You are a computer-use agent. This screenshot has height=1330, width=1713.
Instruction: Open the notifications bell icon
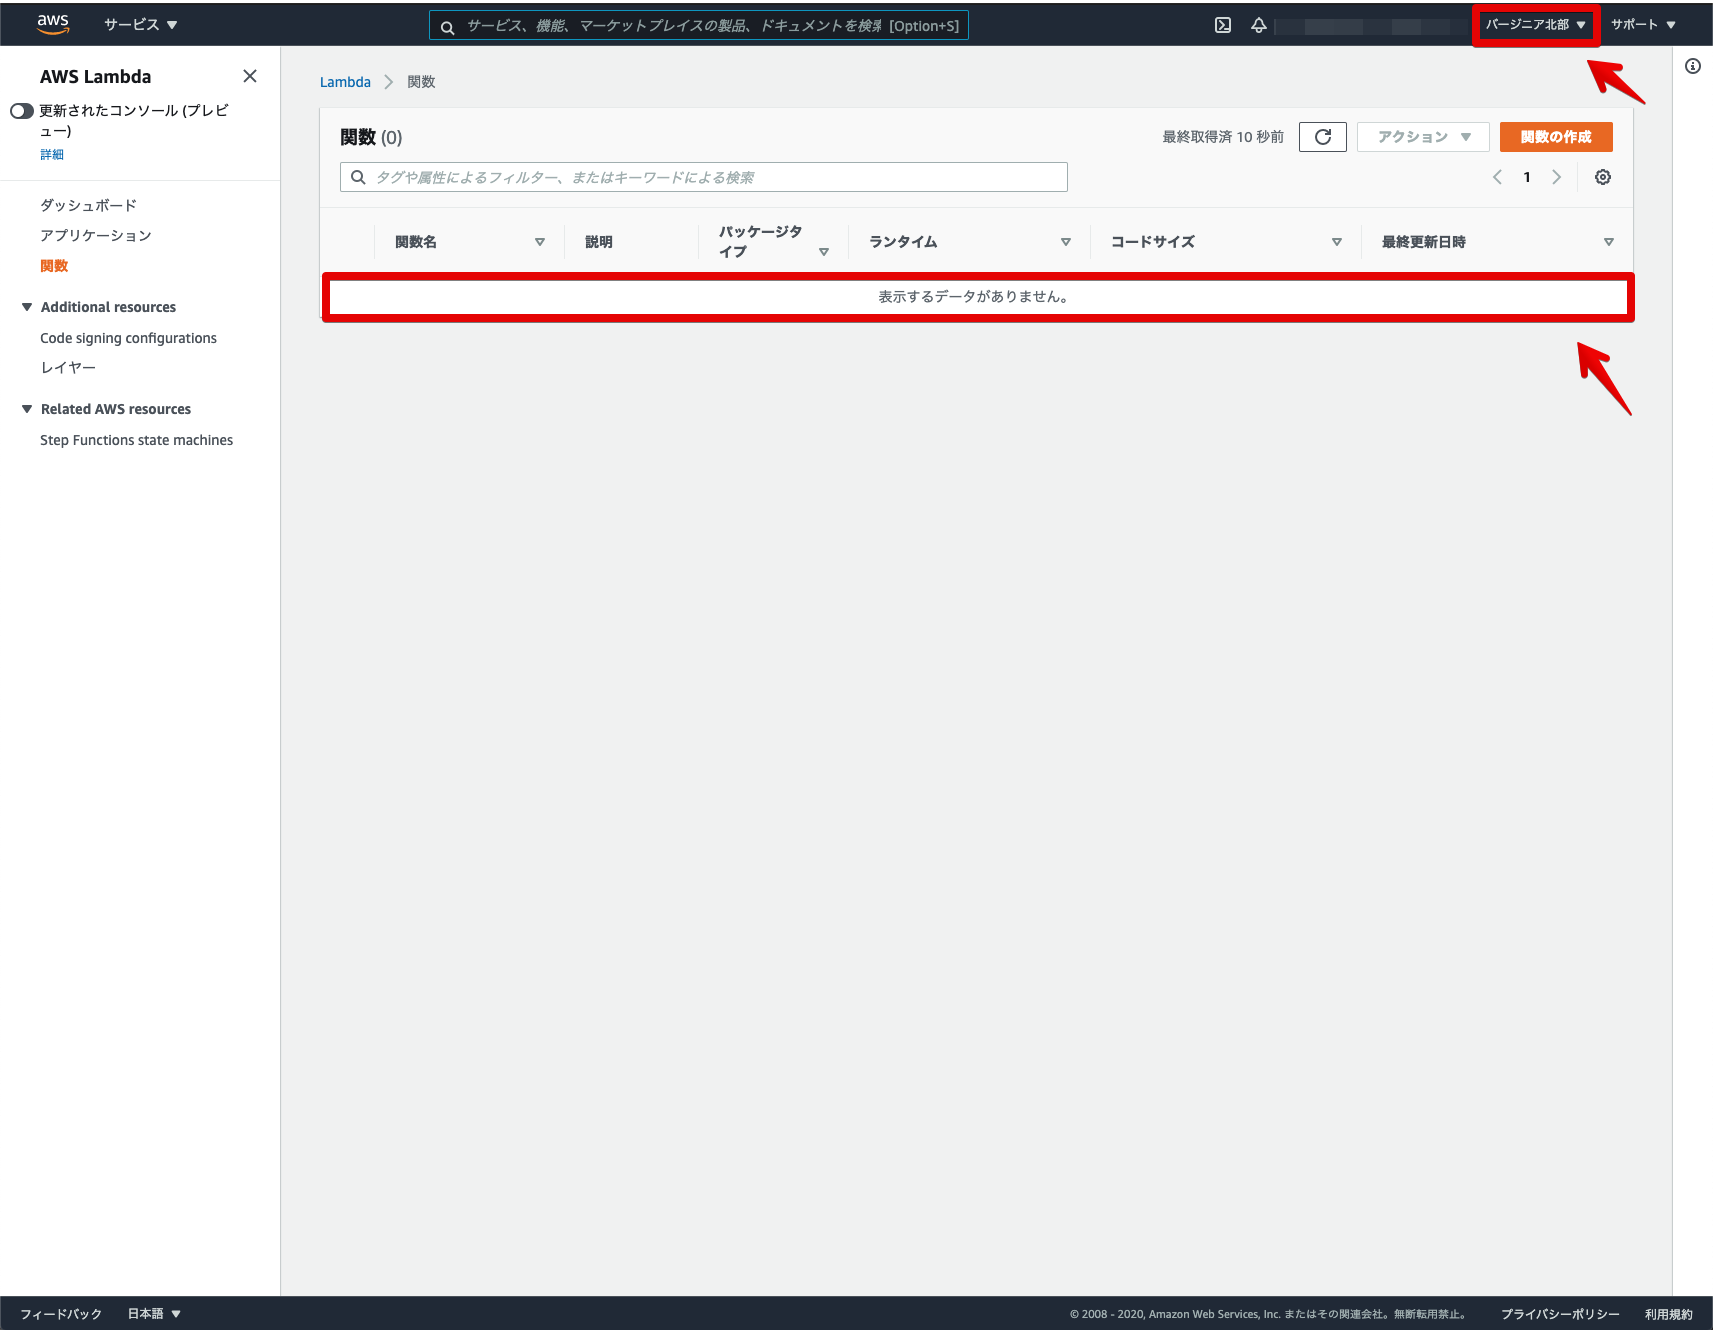tap(1259, 25)
